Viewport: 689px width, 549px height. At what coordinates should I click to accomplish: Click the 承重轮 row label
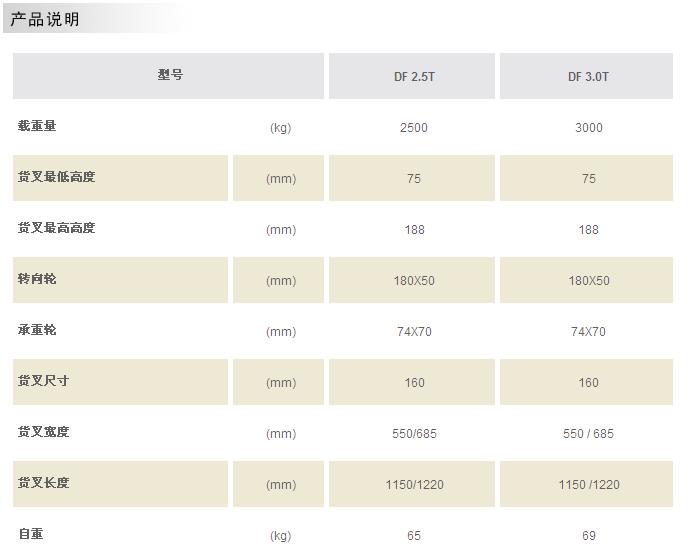(37, 330)
